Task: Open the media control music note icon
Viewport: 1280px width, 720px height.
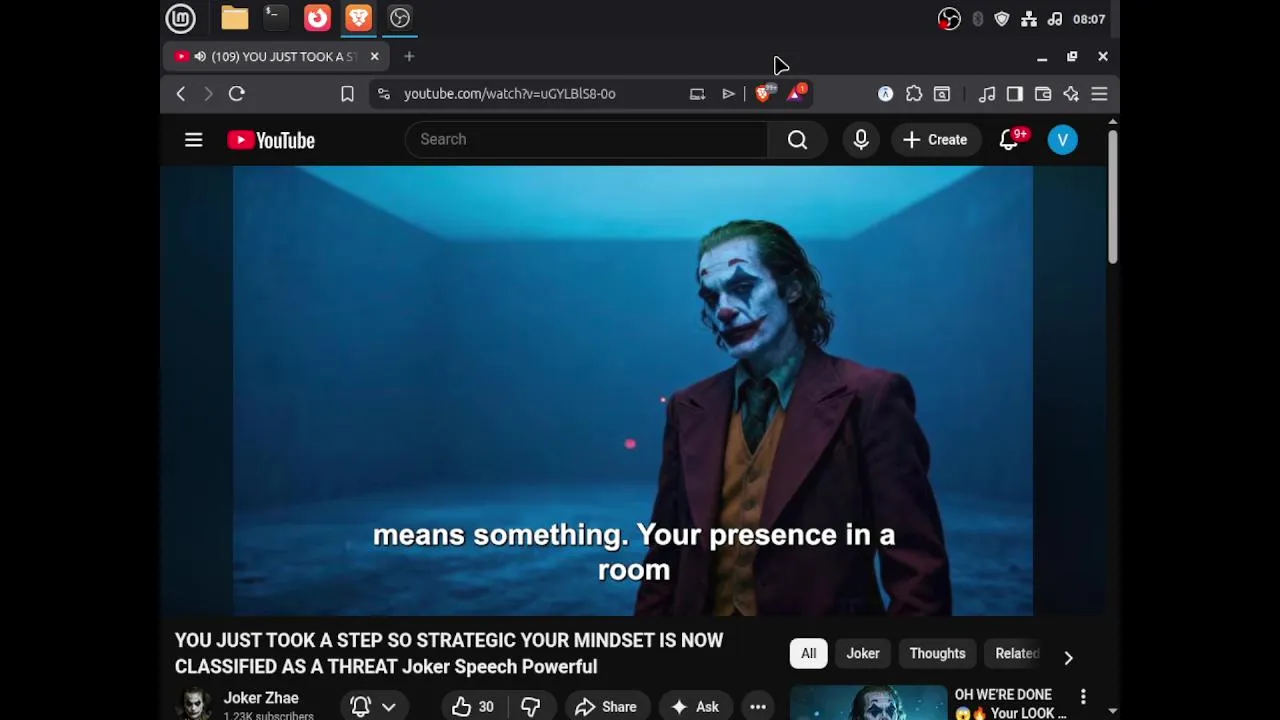Action: click(x=987, y=94)
